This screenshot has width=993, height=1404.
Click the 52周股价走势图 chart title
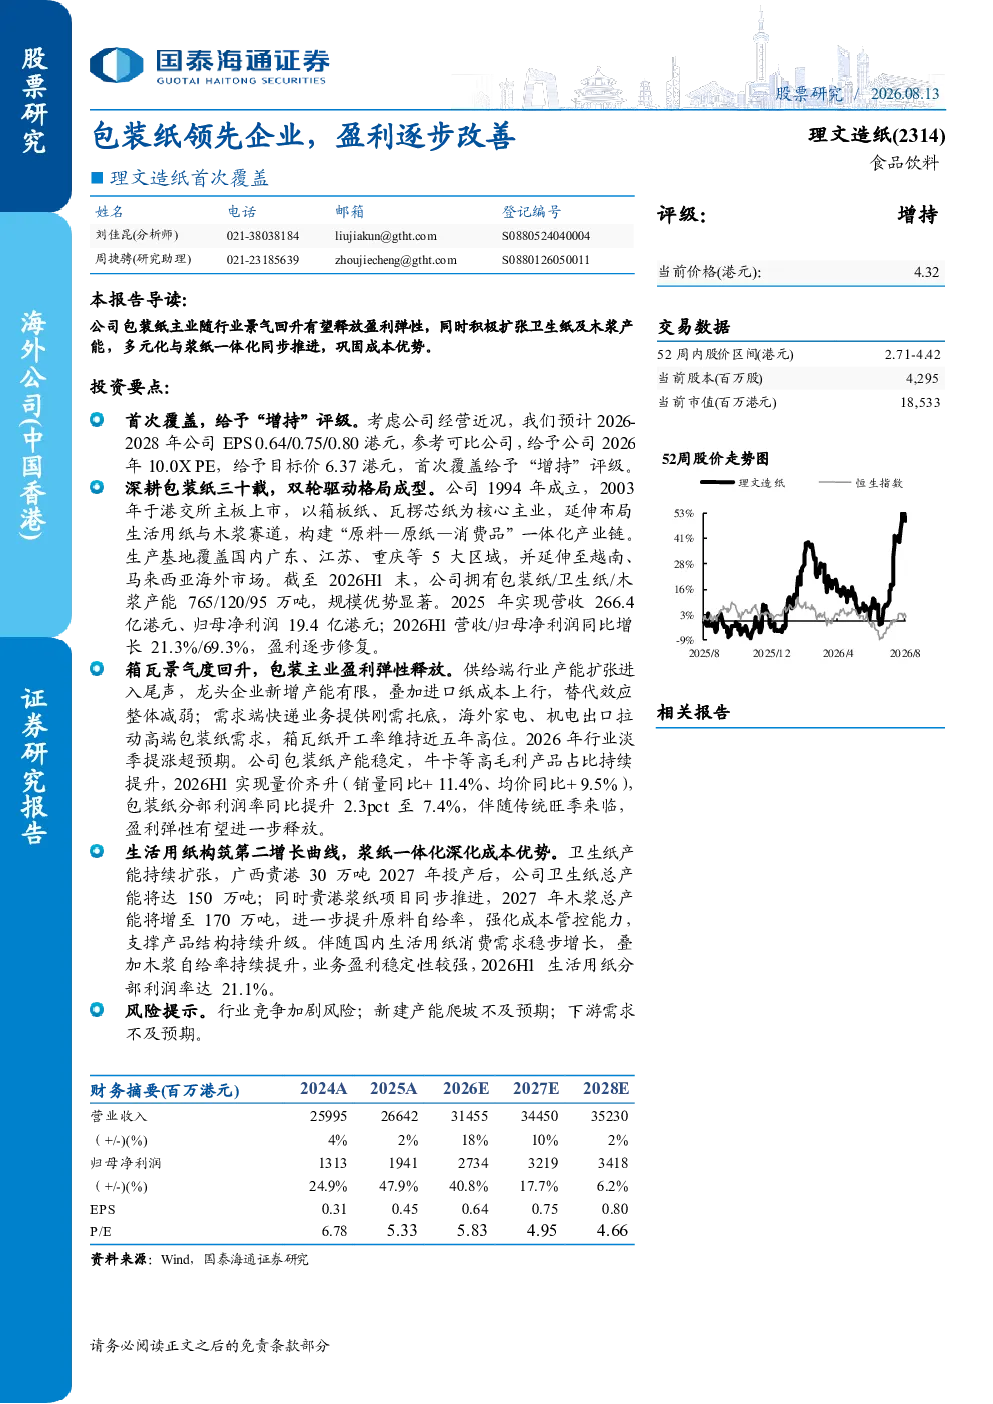(715, 459)
